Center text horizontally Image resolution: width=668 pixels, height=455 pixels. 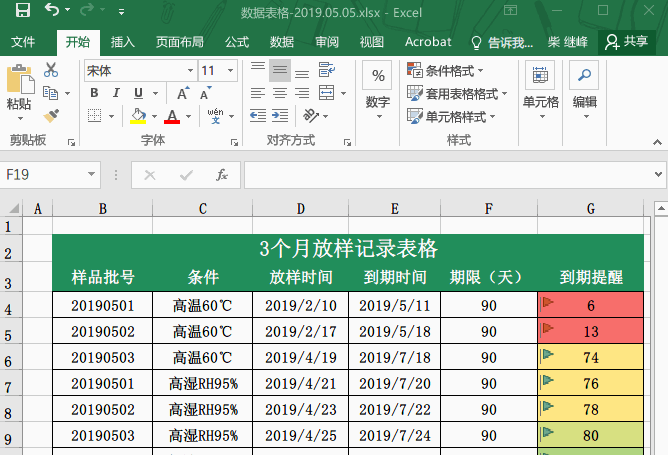(x=280, y=93)
